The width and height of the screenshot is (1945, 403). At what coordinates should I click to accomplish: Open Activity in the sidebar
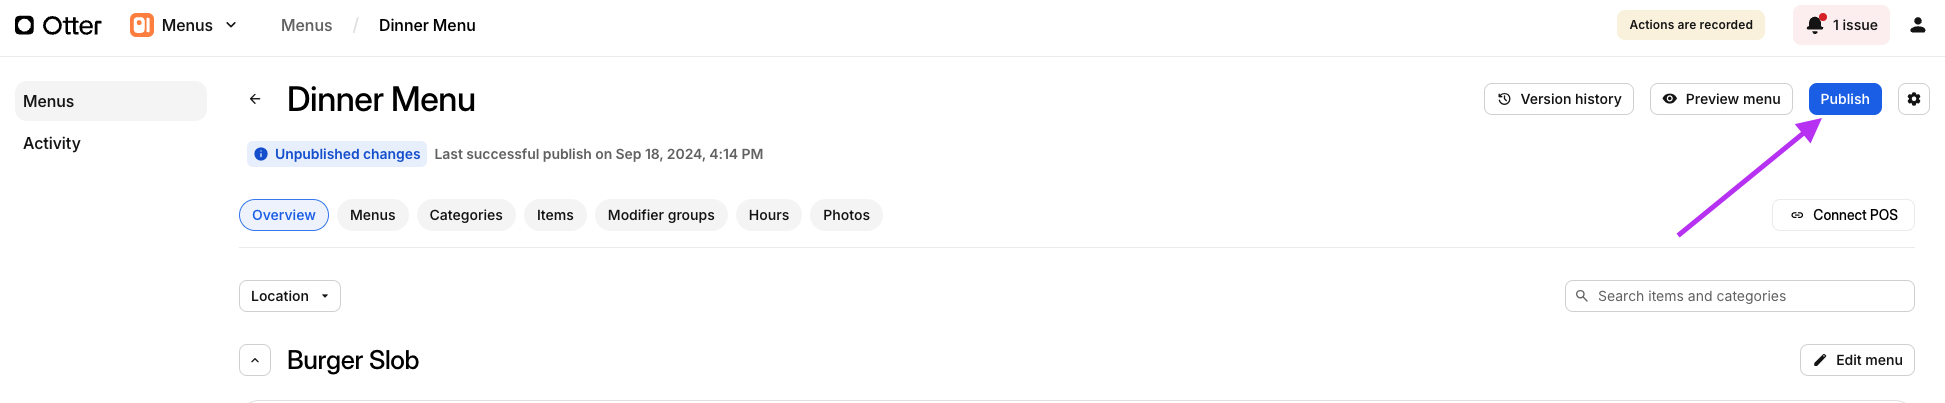point(52,143)
